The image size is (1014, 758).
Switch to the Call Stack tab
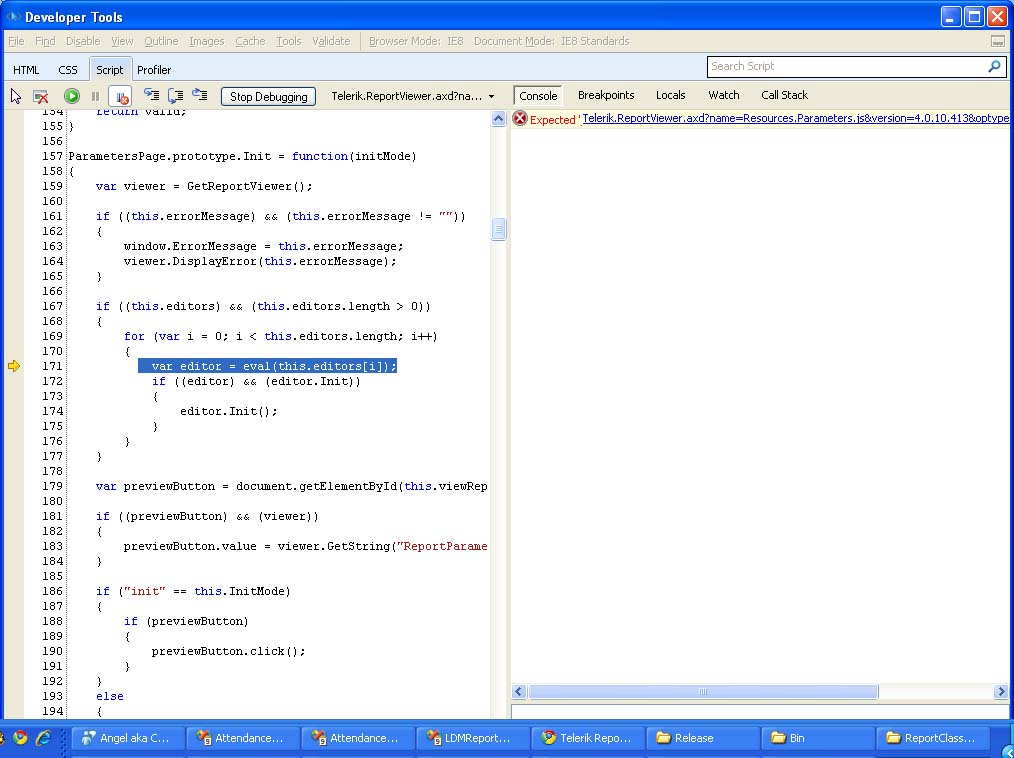(x=784, y=95)
